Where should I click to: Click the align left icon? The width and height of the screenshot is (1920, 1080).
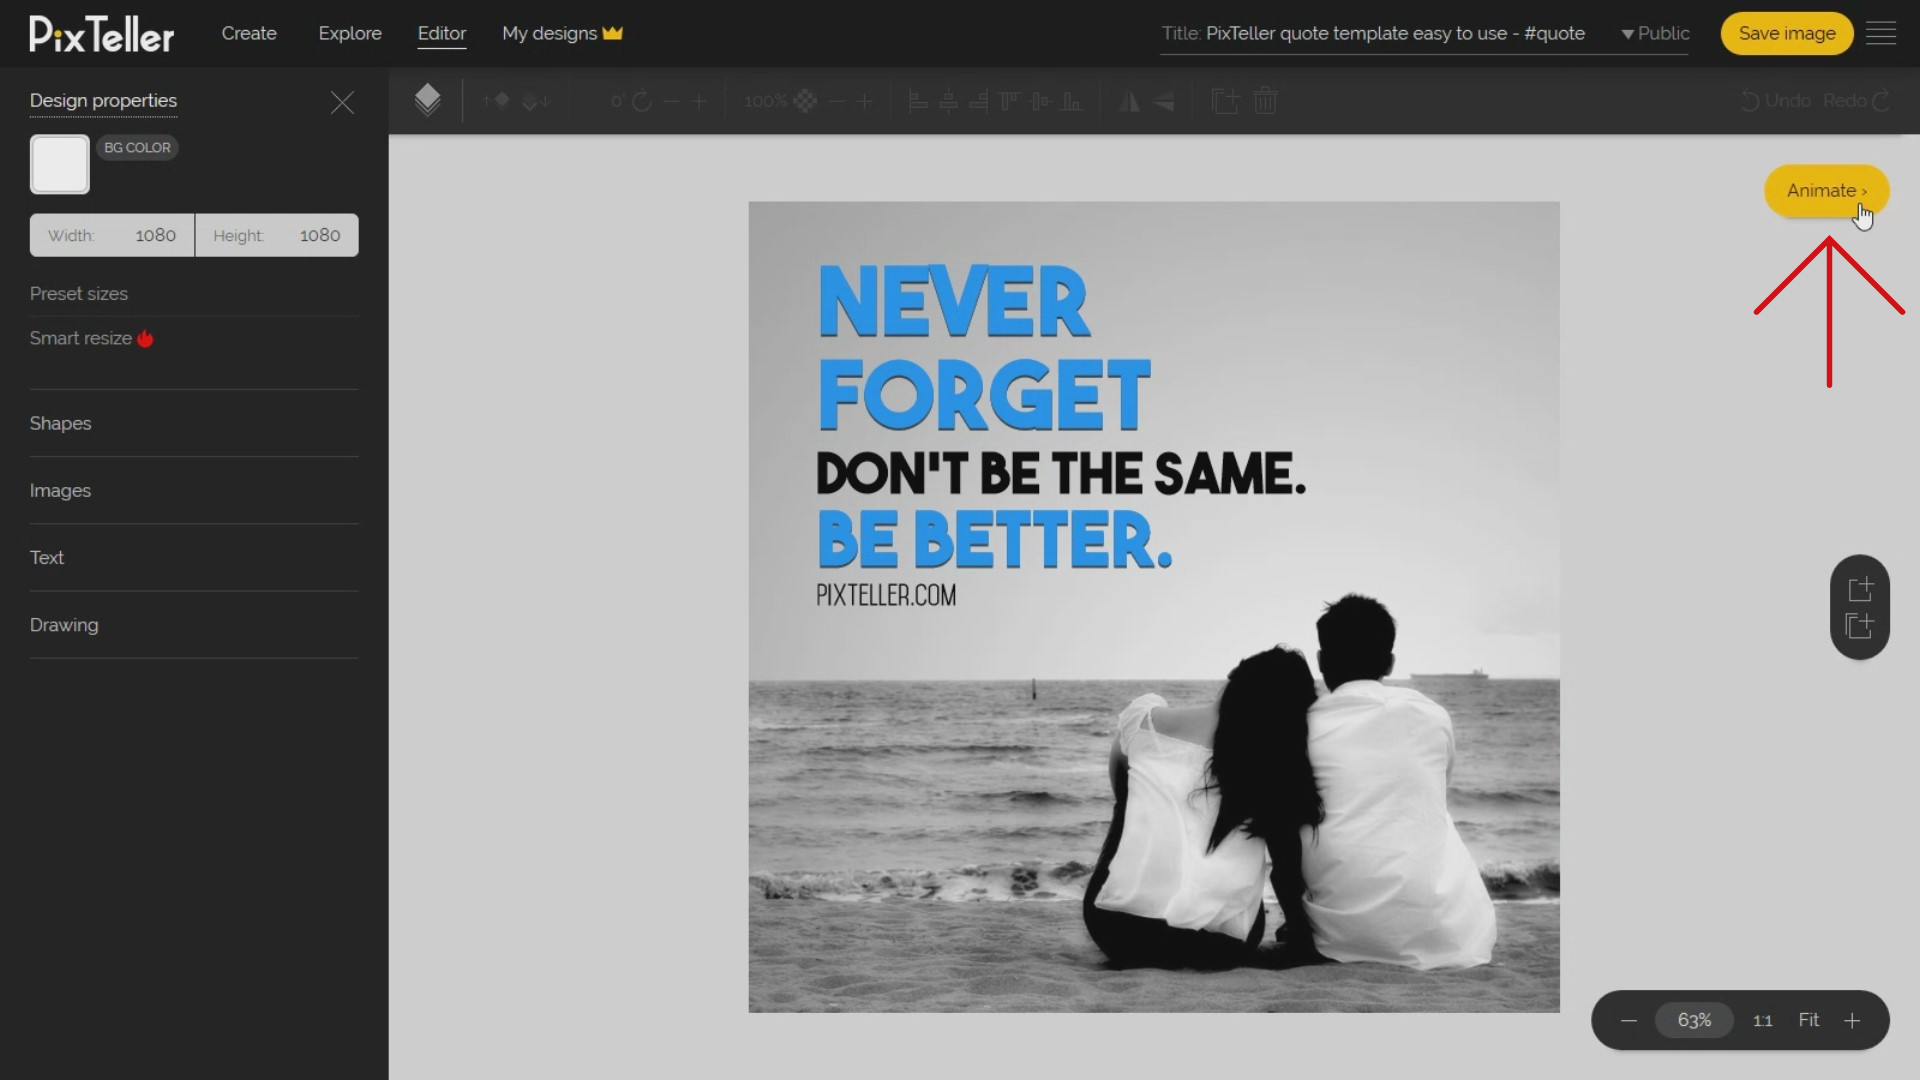[x=918, y=101]
